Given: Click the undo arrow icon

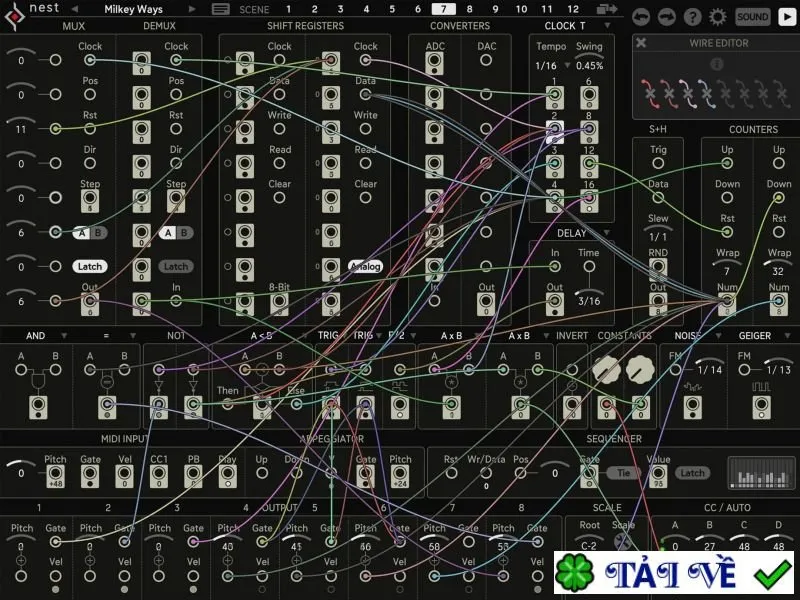Looking at the screenshot, I should point(641,17).
